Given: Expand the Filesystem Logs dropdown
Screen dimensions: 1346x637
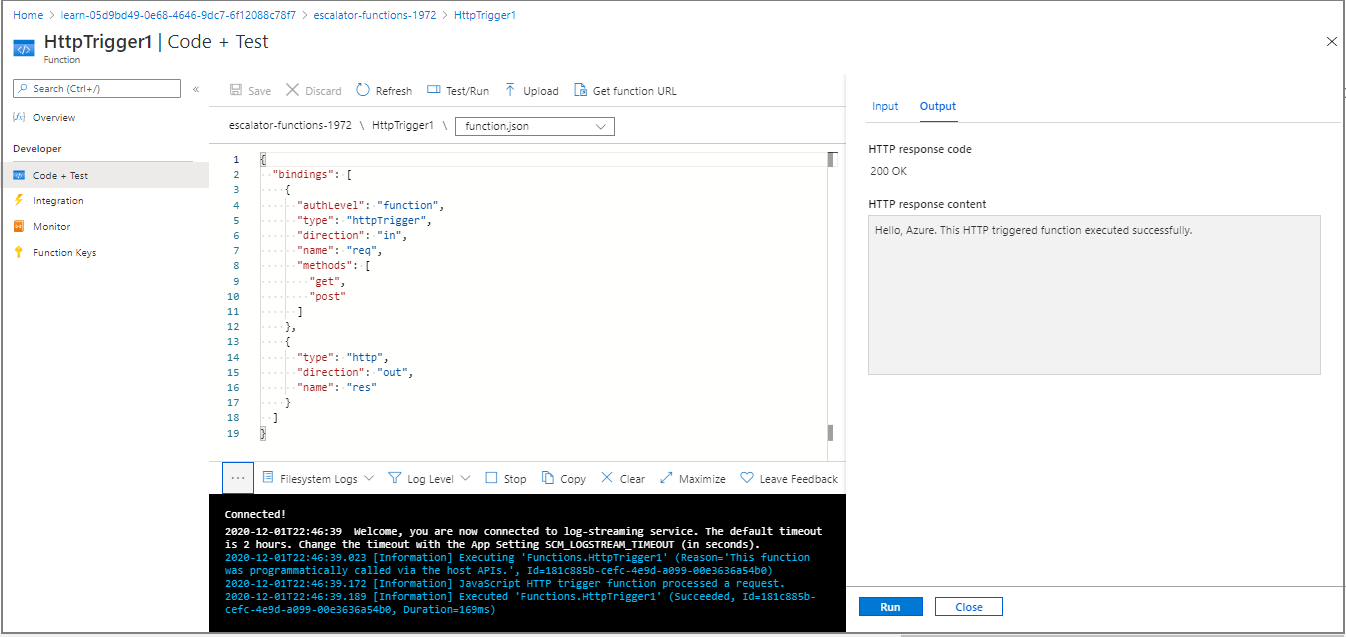Looking at the screenshot, I should pyautogui.click(x=317, y=478).
